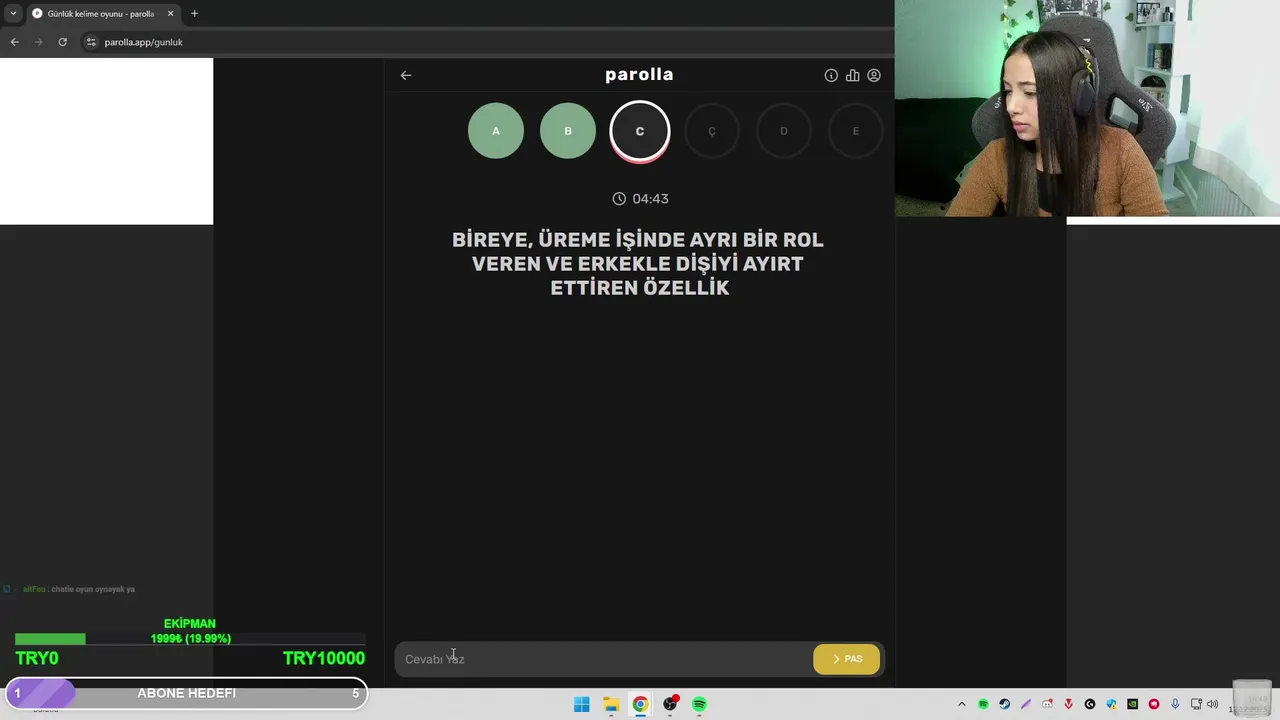1280x720 pixels.
Task: Go back using the parolla back arrow
Action: coord(405,75)
